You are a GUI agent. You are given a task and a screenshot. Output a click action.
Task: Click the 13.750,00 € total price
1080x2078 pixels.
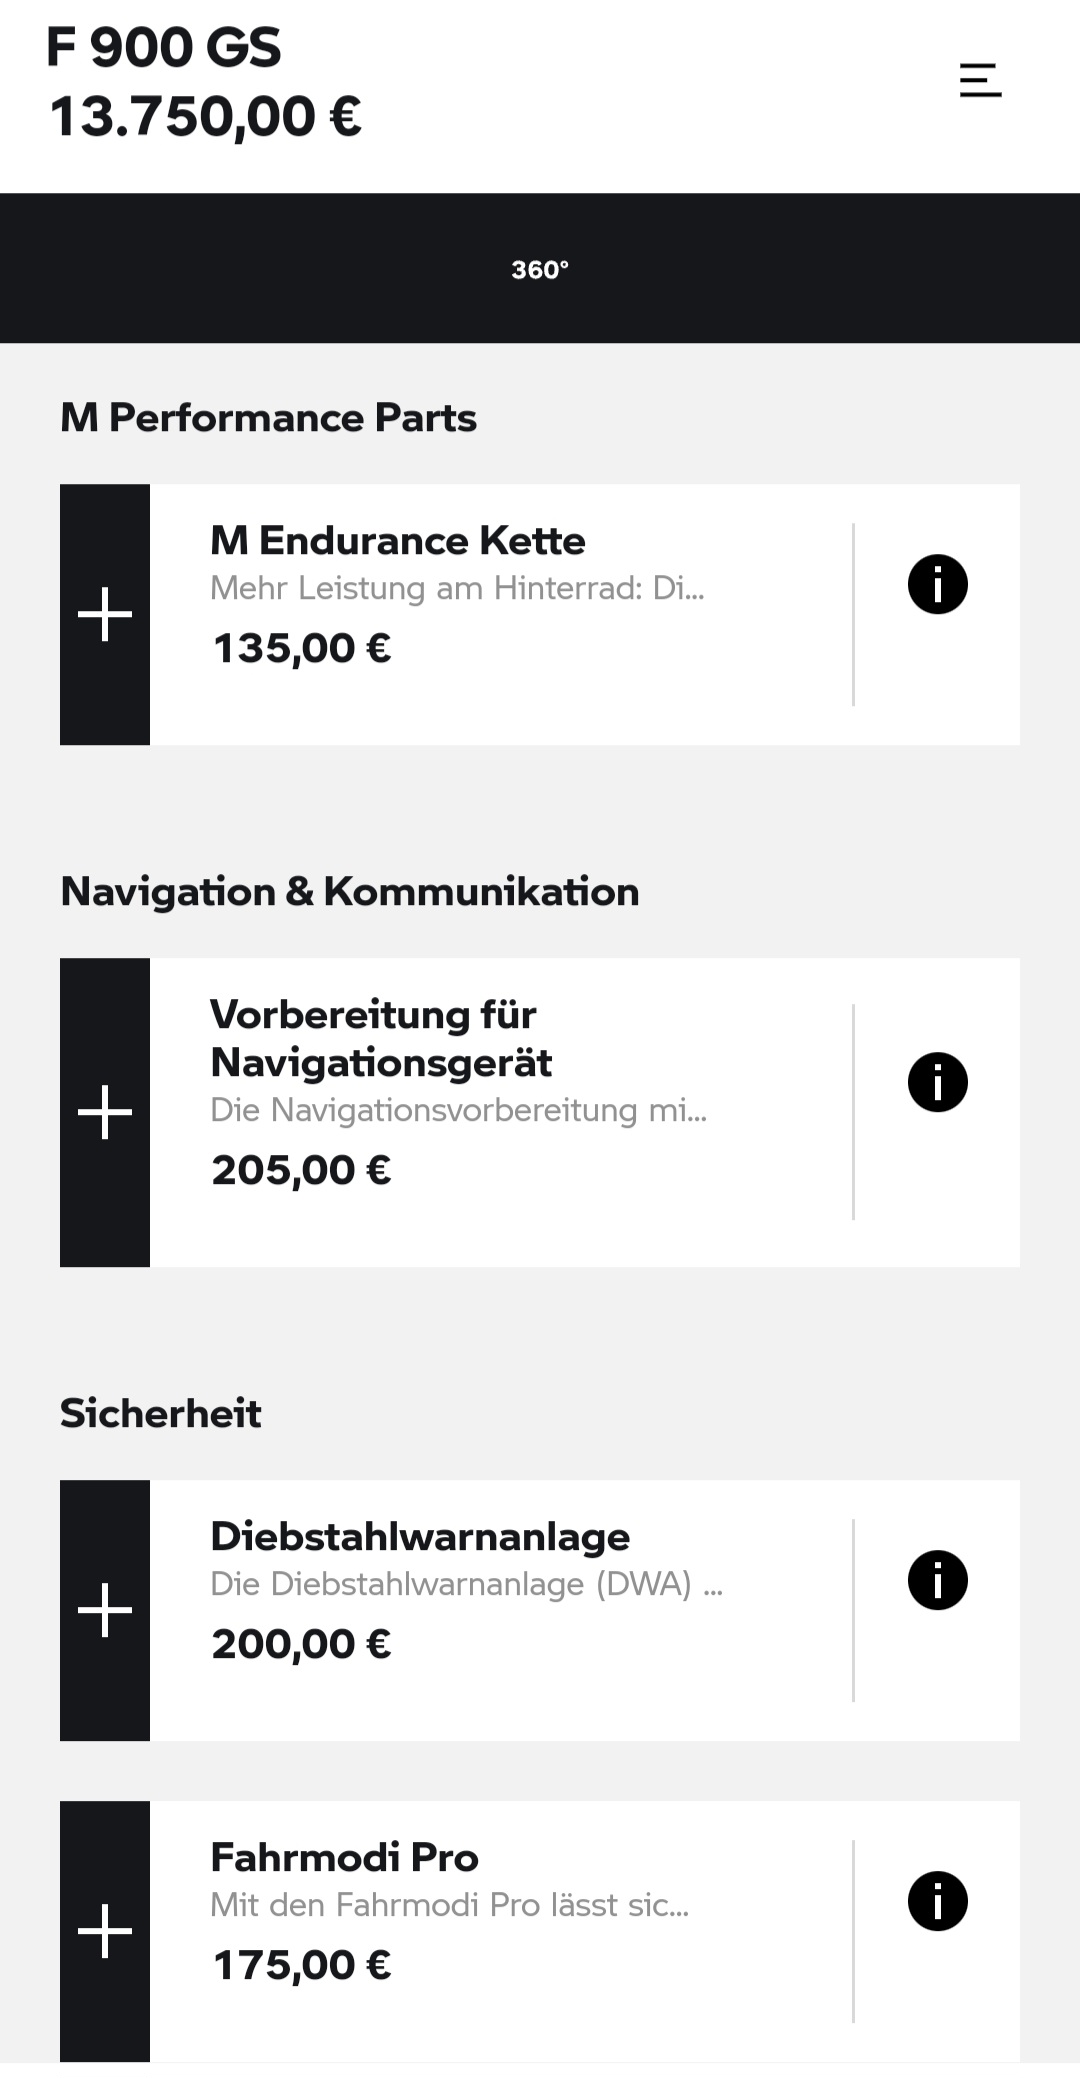coord(206,116)
